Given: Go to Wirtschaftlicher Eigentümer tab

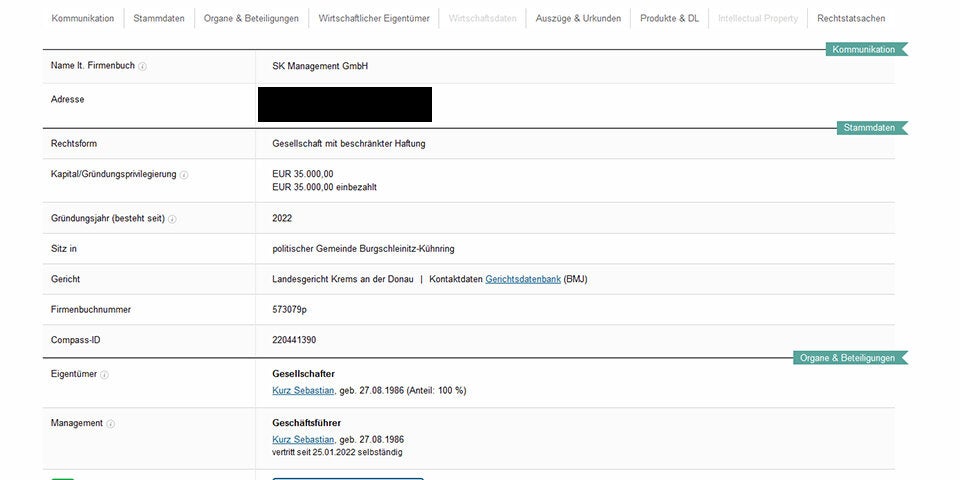Looking at the screenshot, I should point(373,18).
